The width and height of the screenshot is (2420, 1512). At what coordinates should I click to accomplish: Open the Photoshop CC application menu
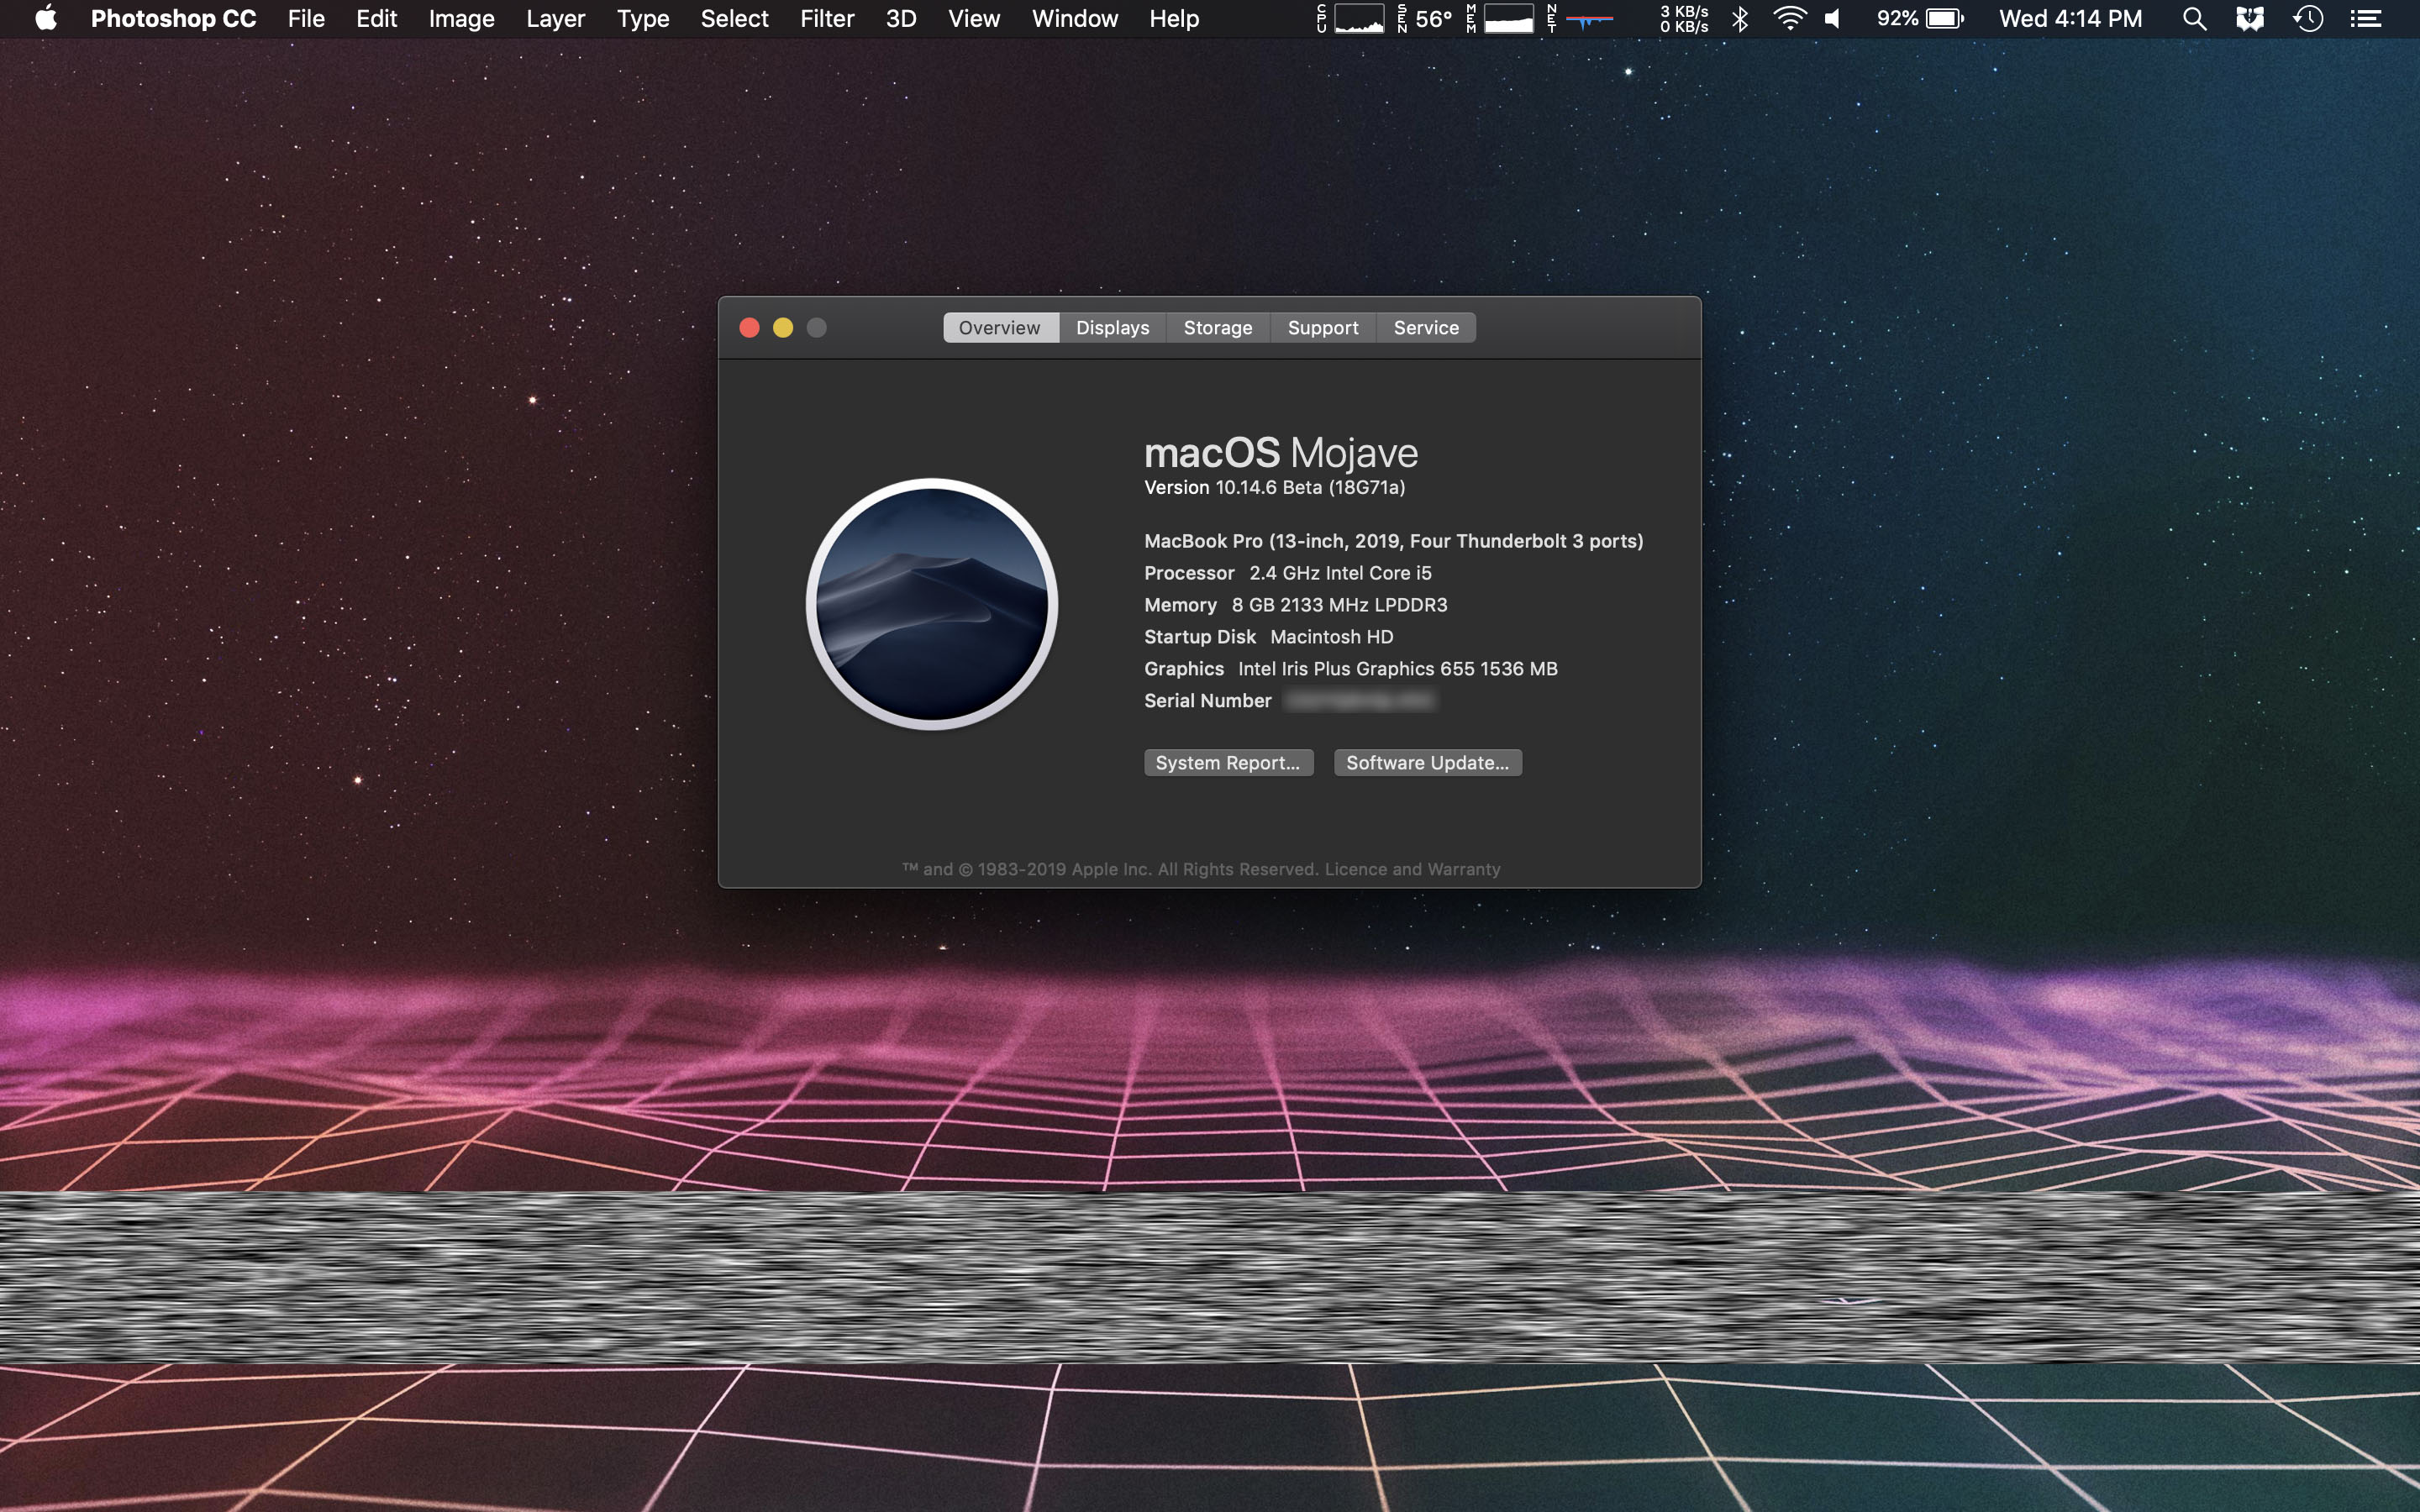[173, 19]
